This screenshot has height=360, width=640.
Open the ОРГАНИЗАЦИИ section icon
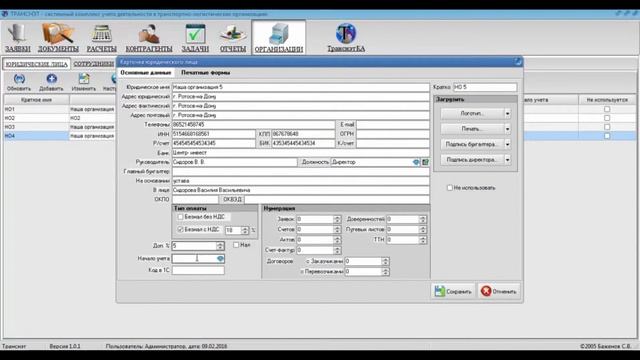pos(279,34)
